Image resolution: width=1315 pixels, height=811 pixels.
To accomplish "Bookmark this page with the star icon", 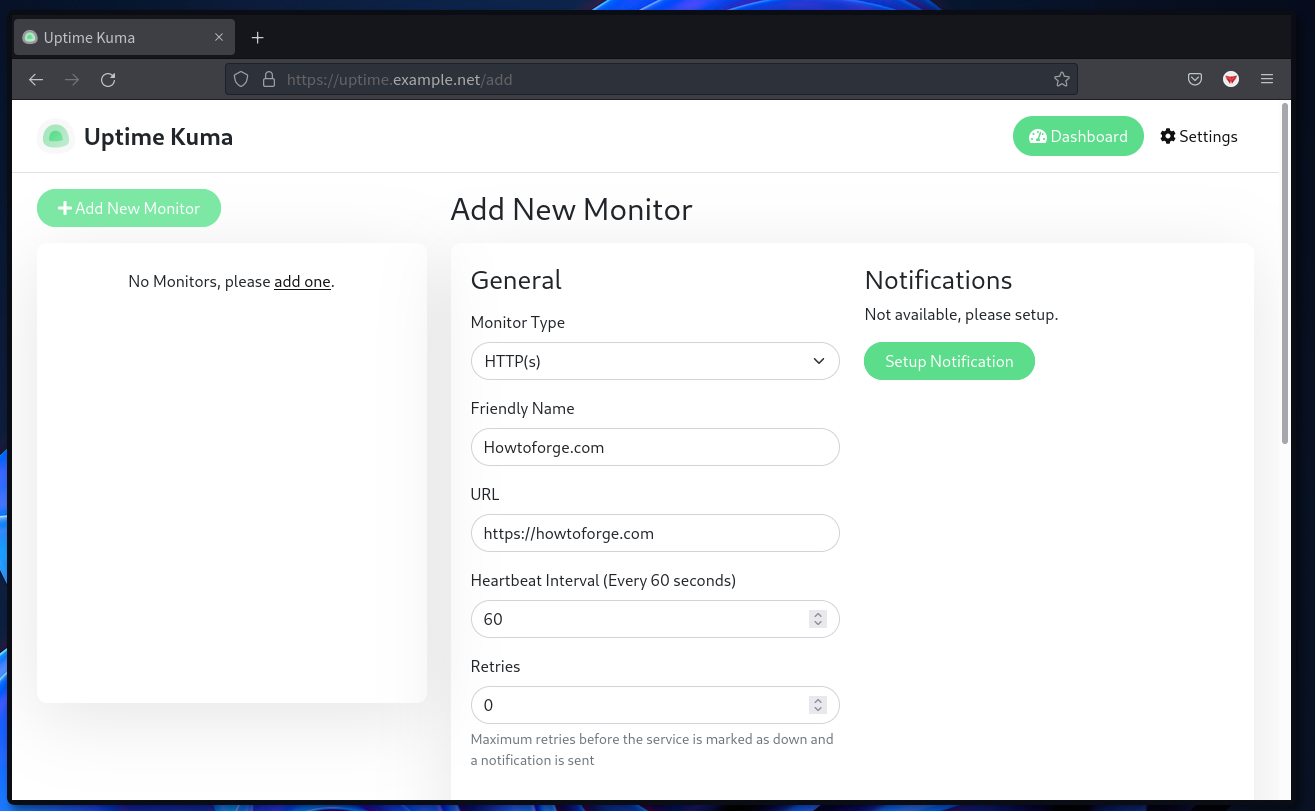I will [1062, 79].
